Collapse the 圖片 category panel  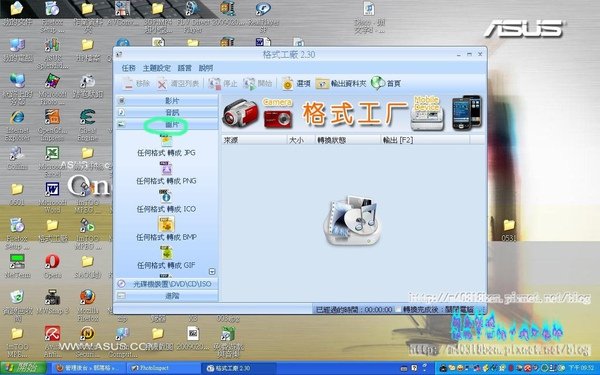tap(167, 124)
